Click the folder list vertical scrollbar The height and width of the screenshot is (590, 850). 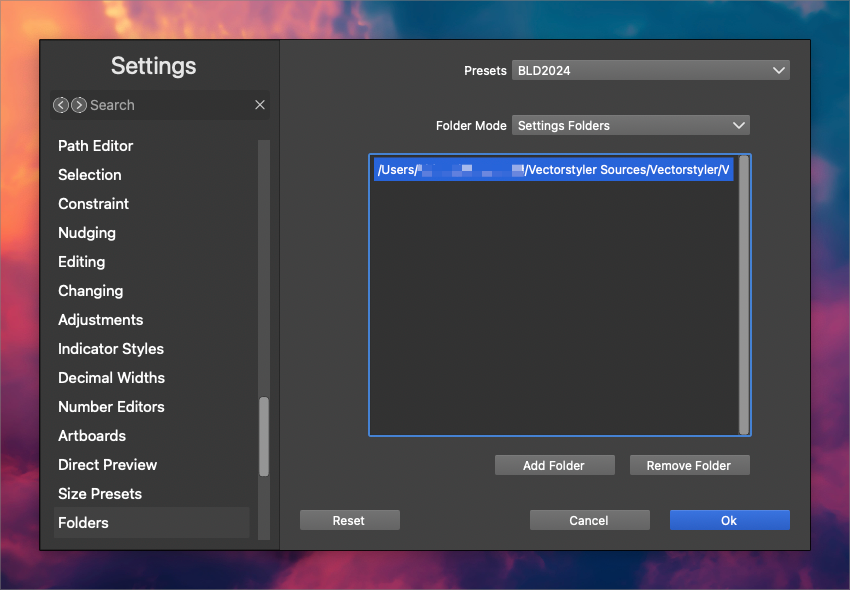coord(743,295)
